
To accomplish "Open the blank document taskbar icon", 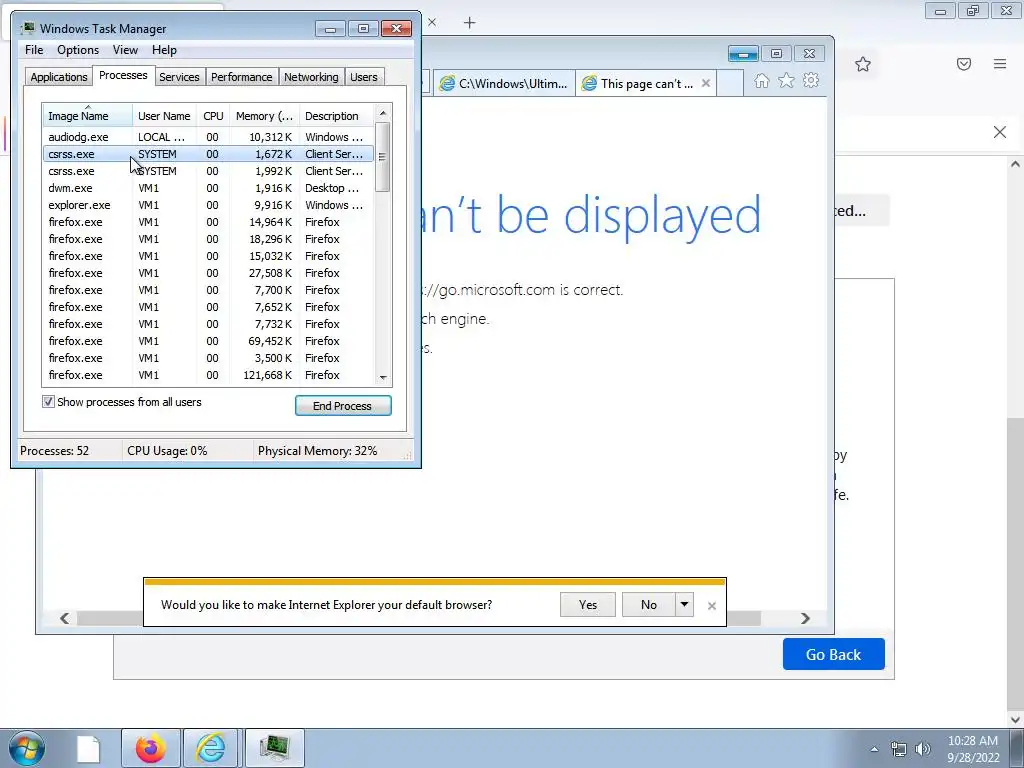I will click(x=88, y=748).
